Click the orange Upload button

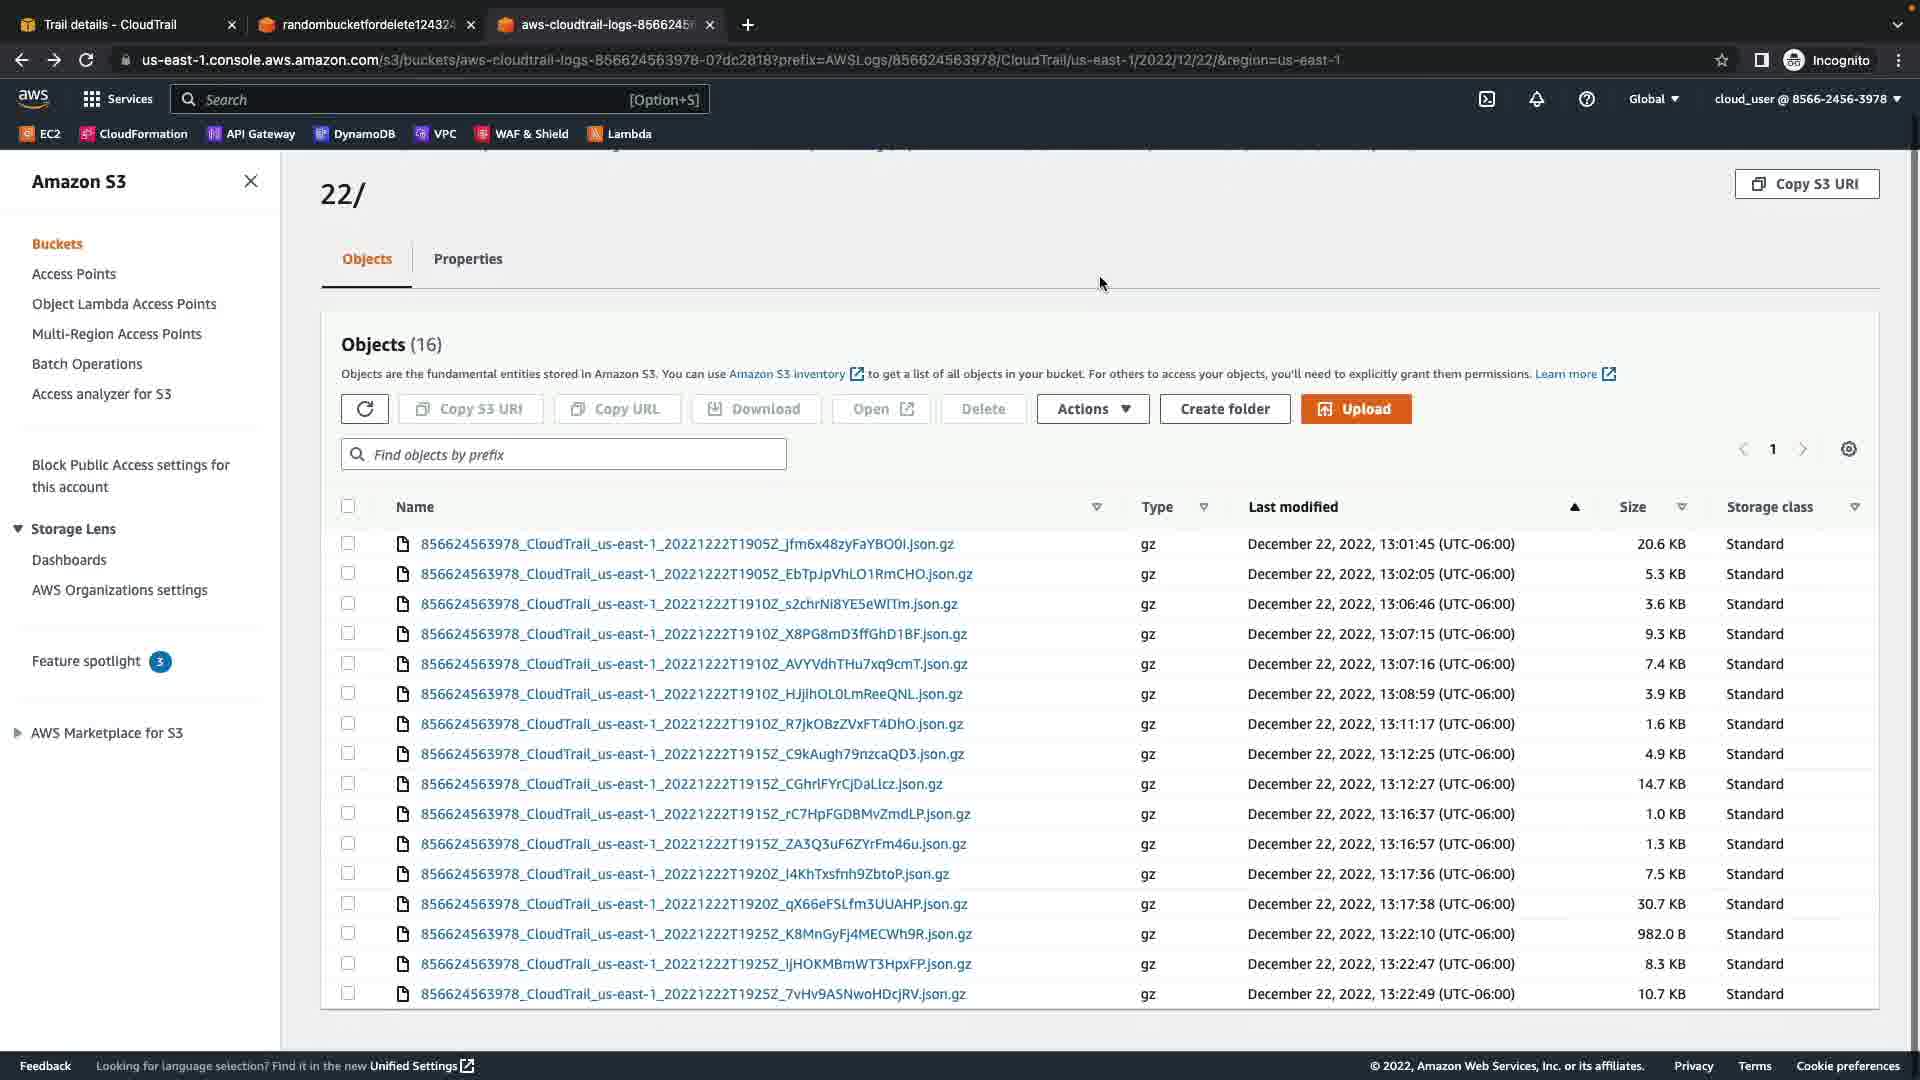tap(1356, 409)
